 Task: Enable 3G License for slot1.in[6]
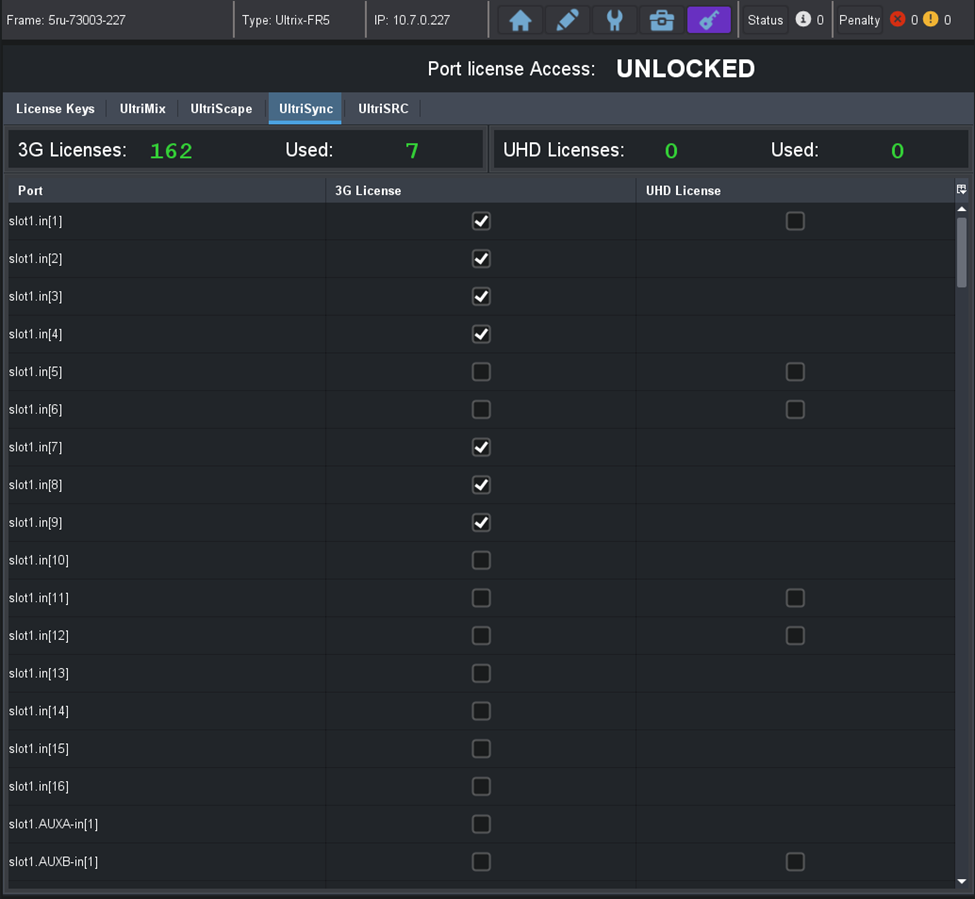pos(481,409)
